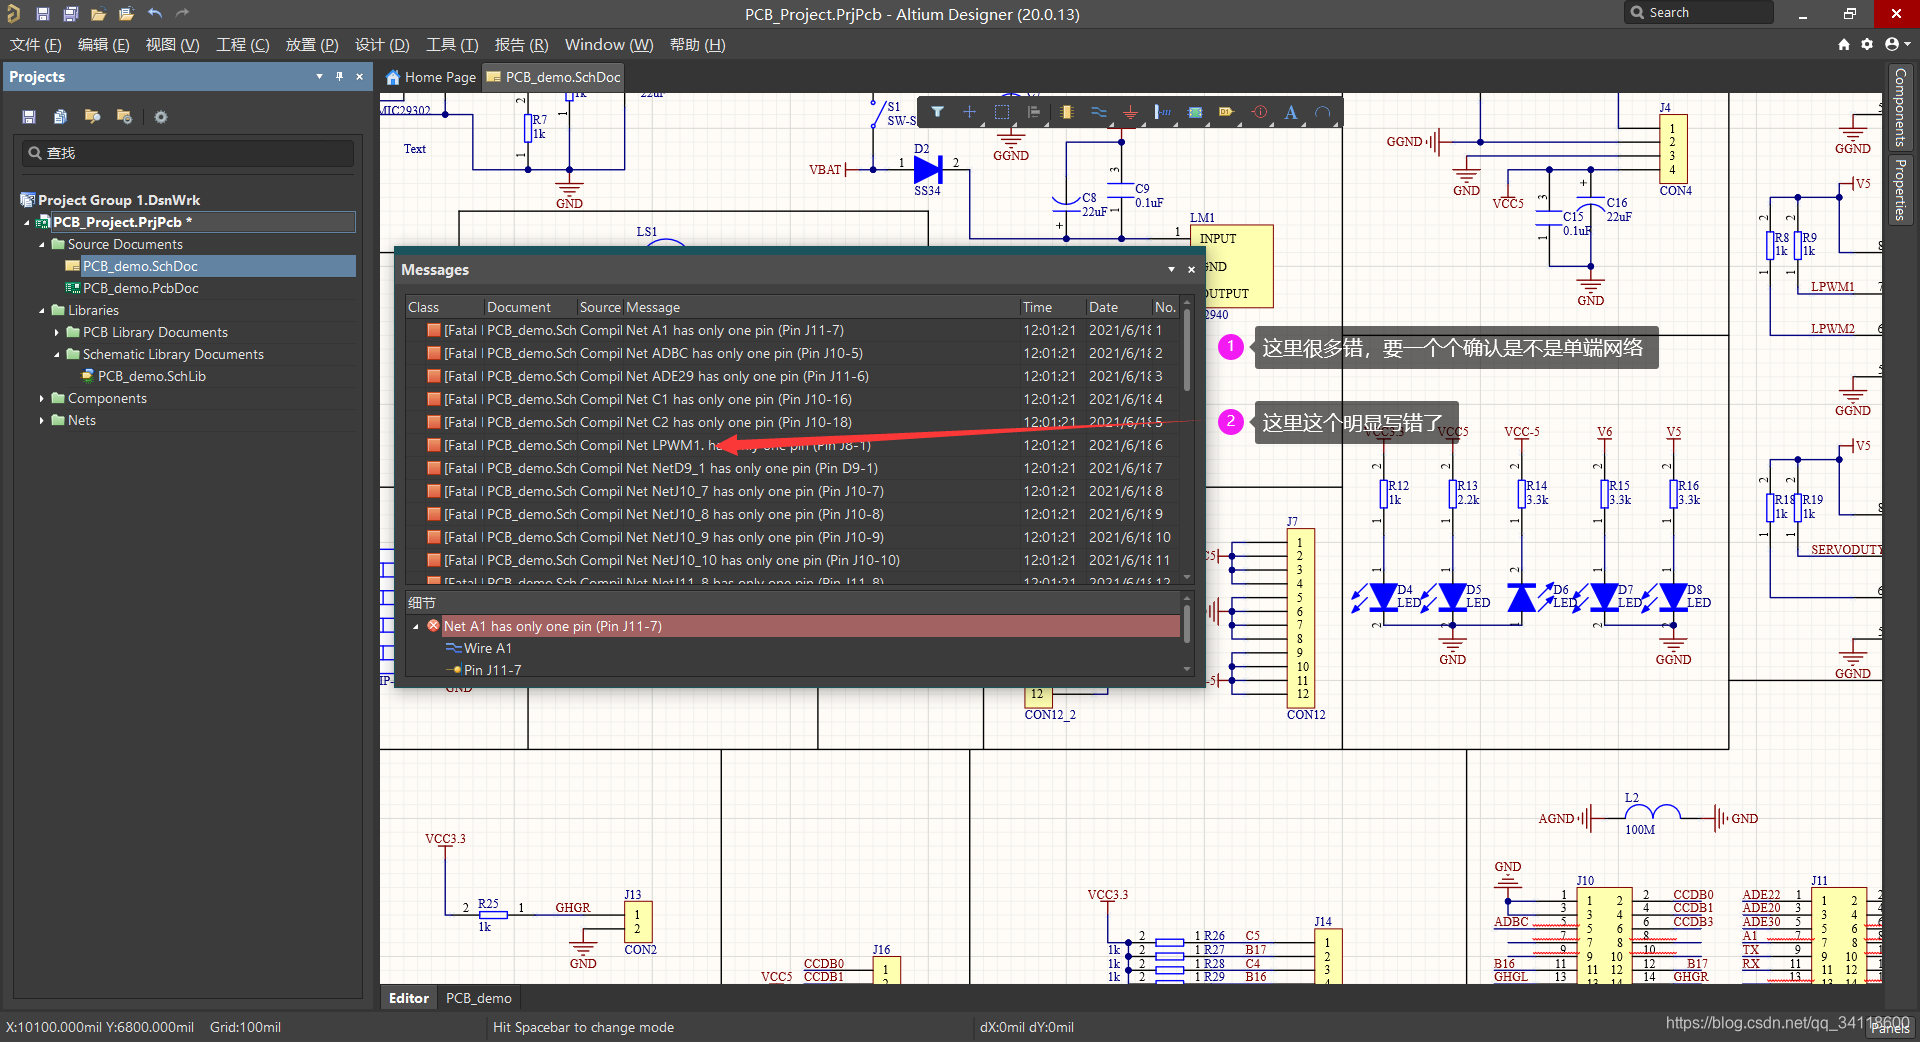Click the Panels button in status bar

(1891, 1028)
